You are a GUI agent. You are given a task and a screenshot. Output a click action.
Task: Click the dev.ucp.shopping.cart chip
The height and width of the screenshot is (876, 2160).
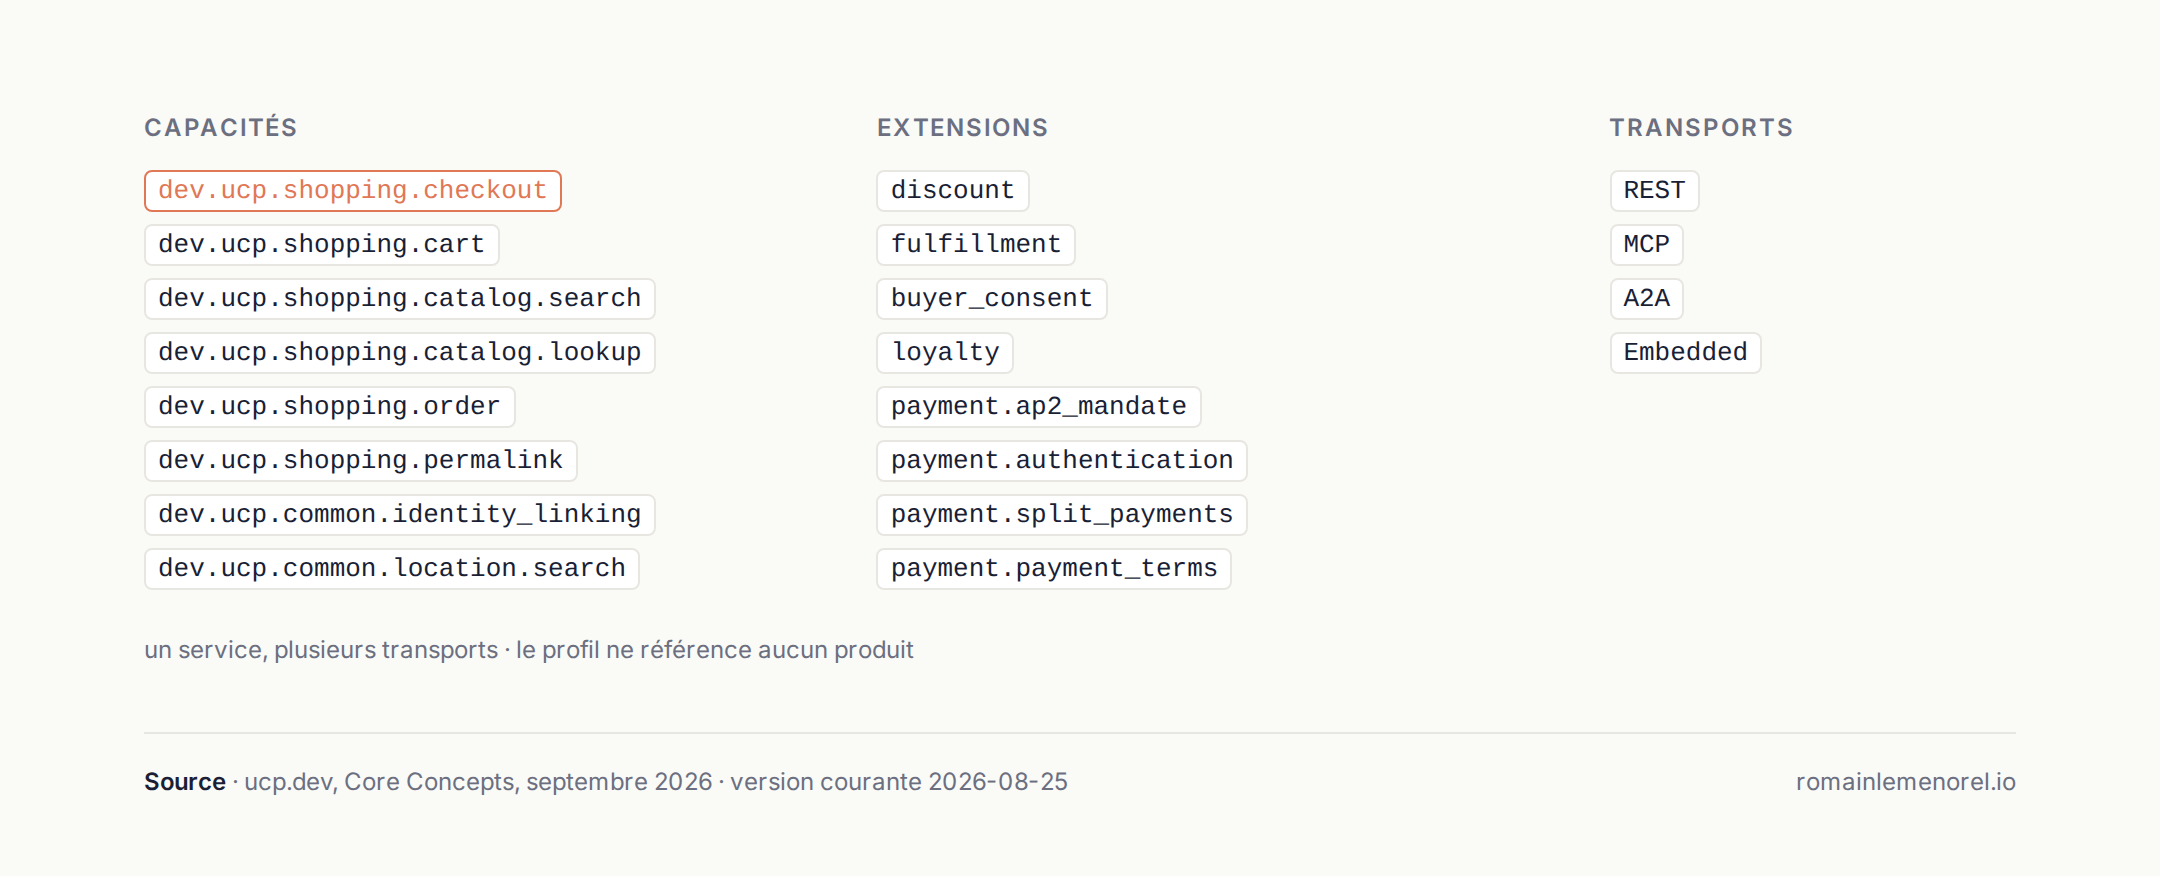pos(321,244)
